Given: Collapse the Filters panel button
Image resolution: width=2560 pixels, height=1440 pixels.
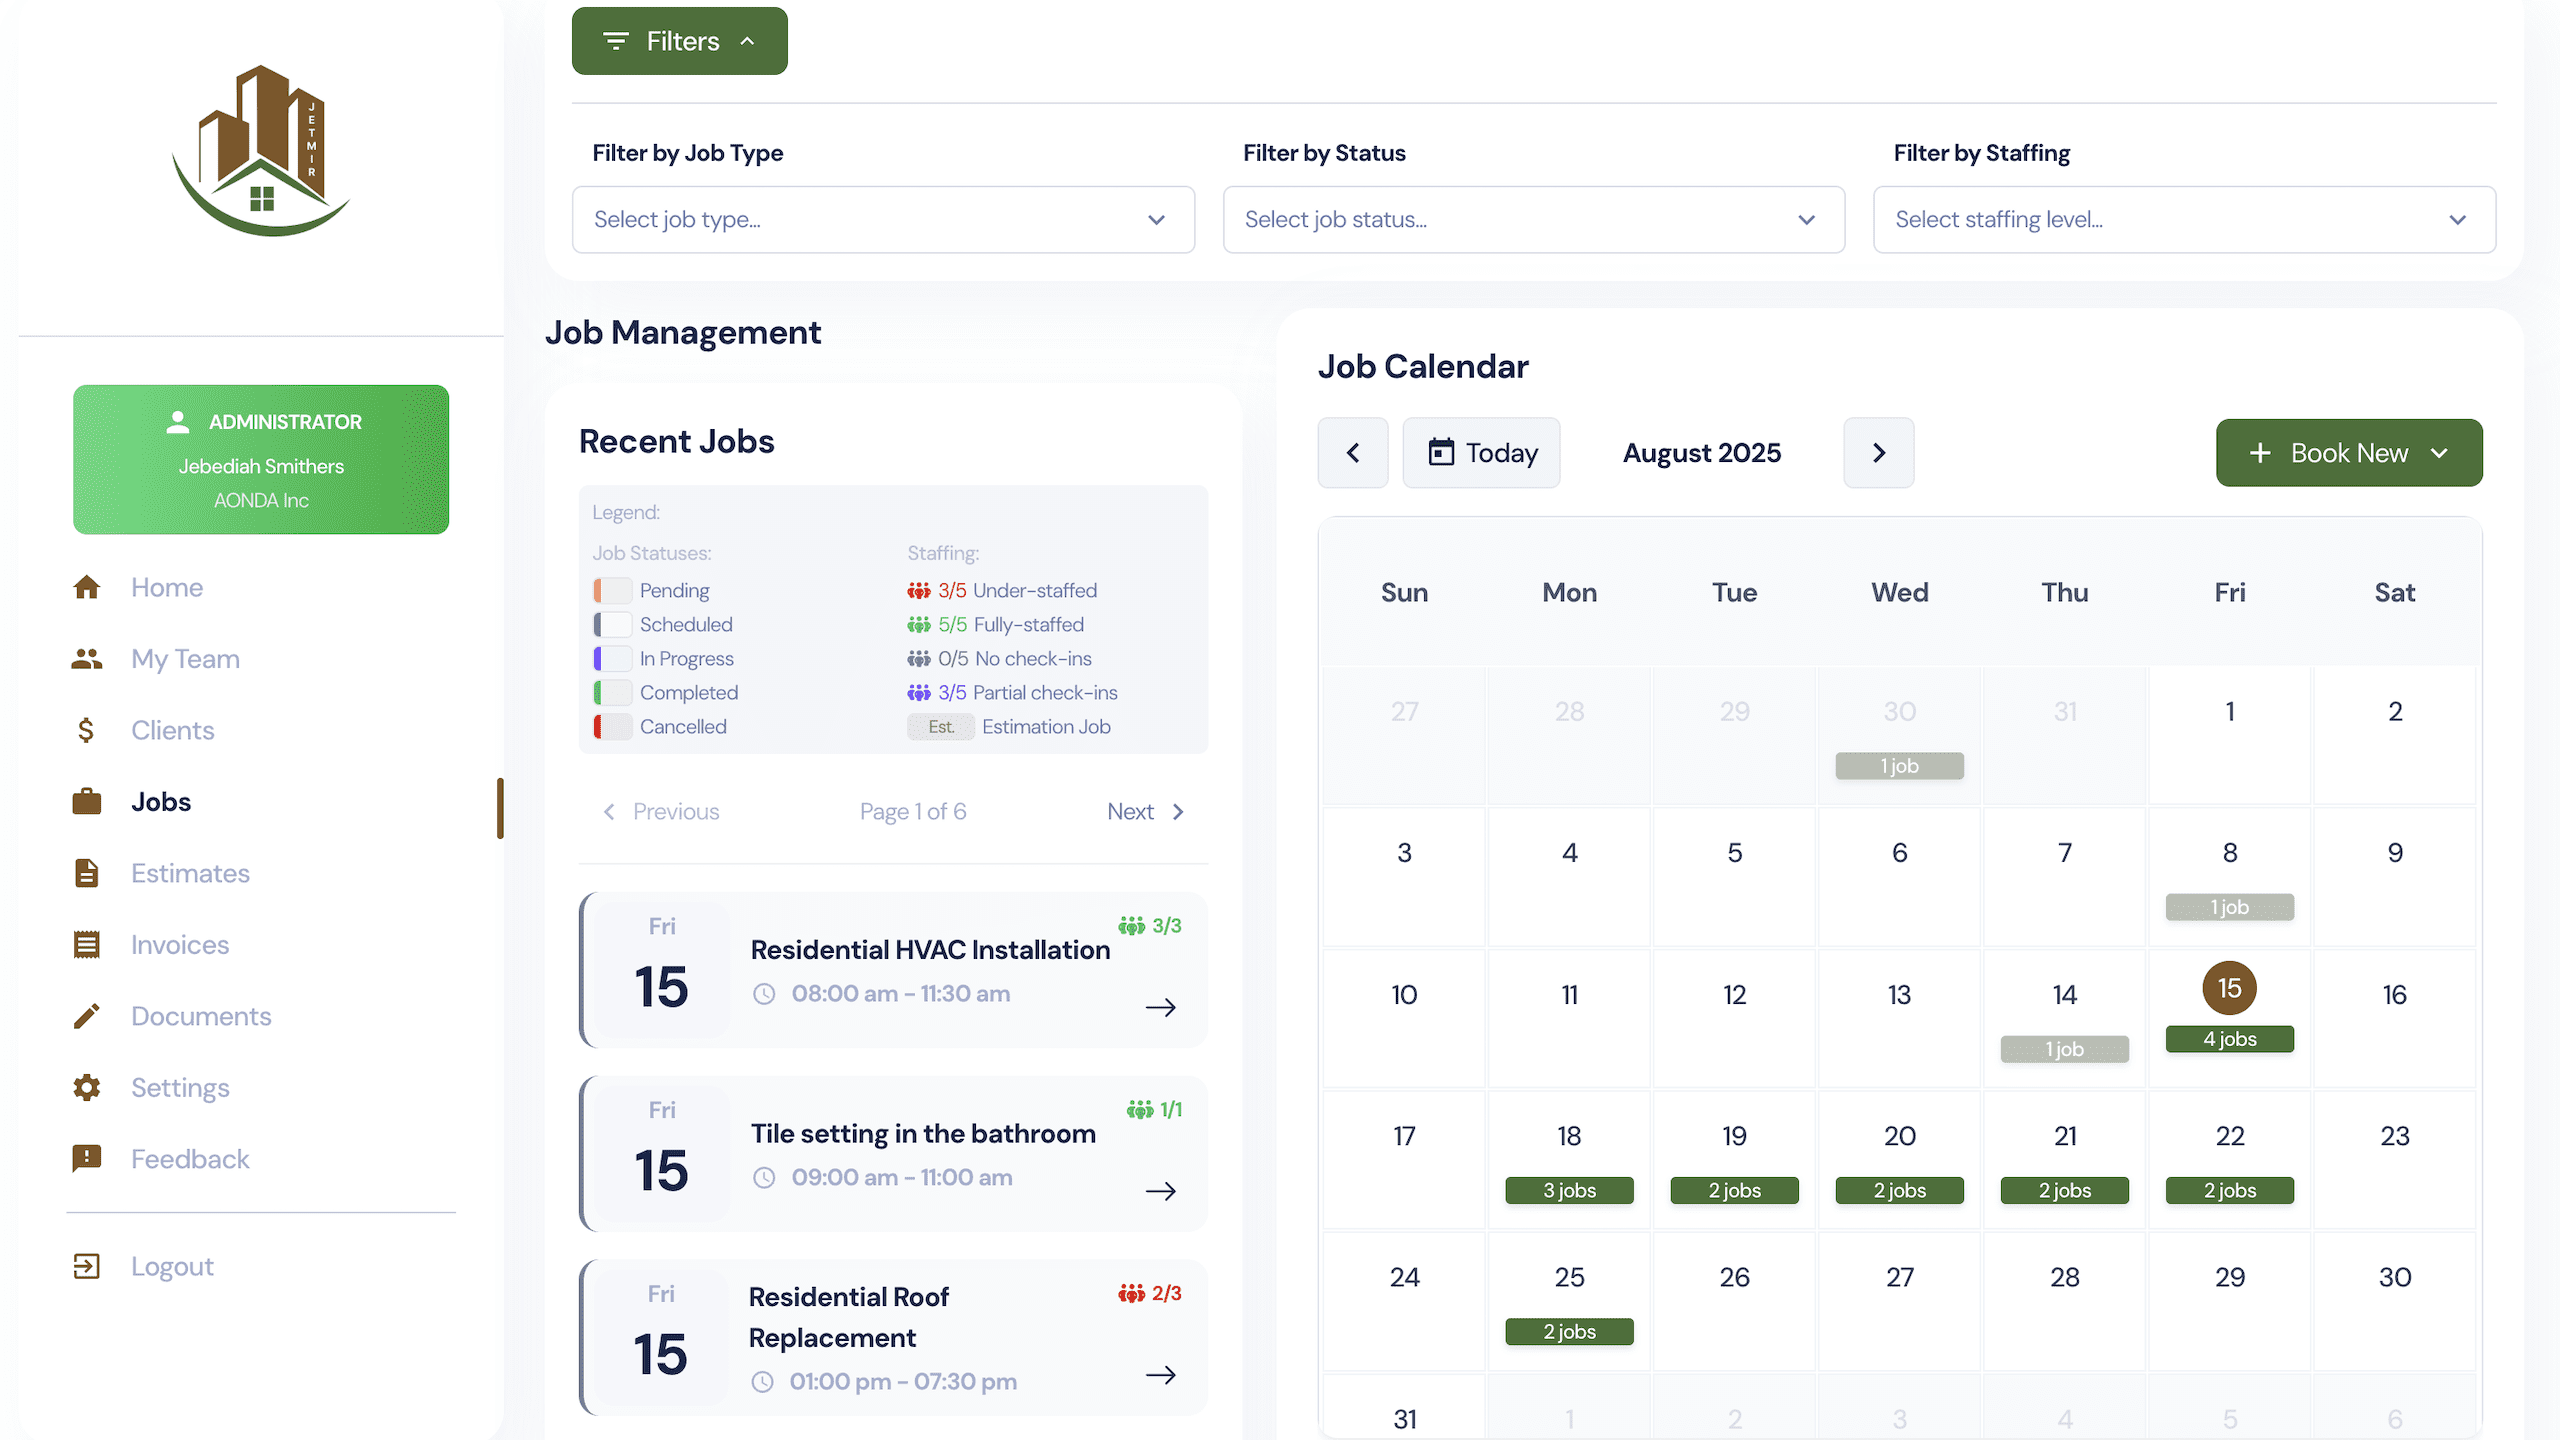Looking at the screenshot, I should pos(680,41).
